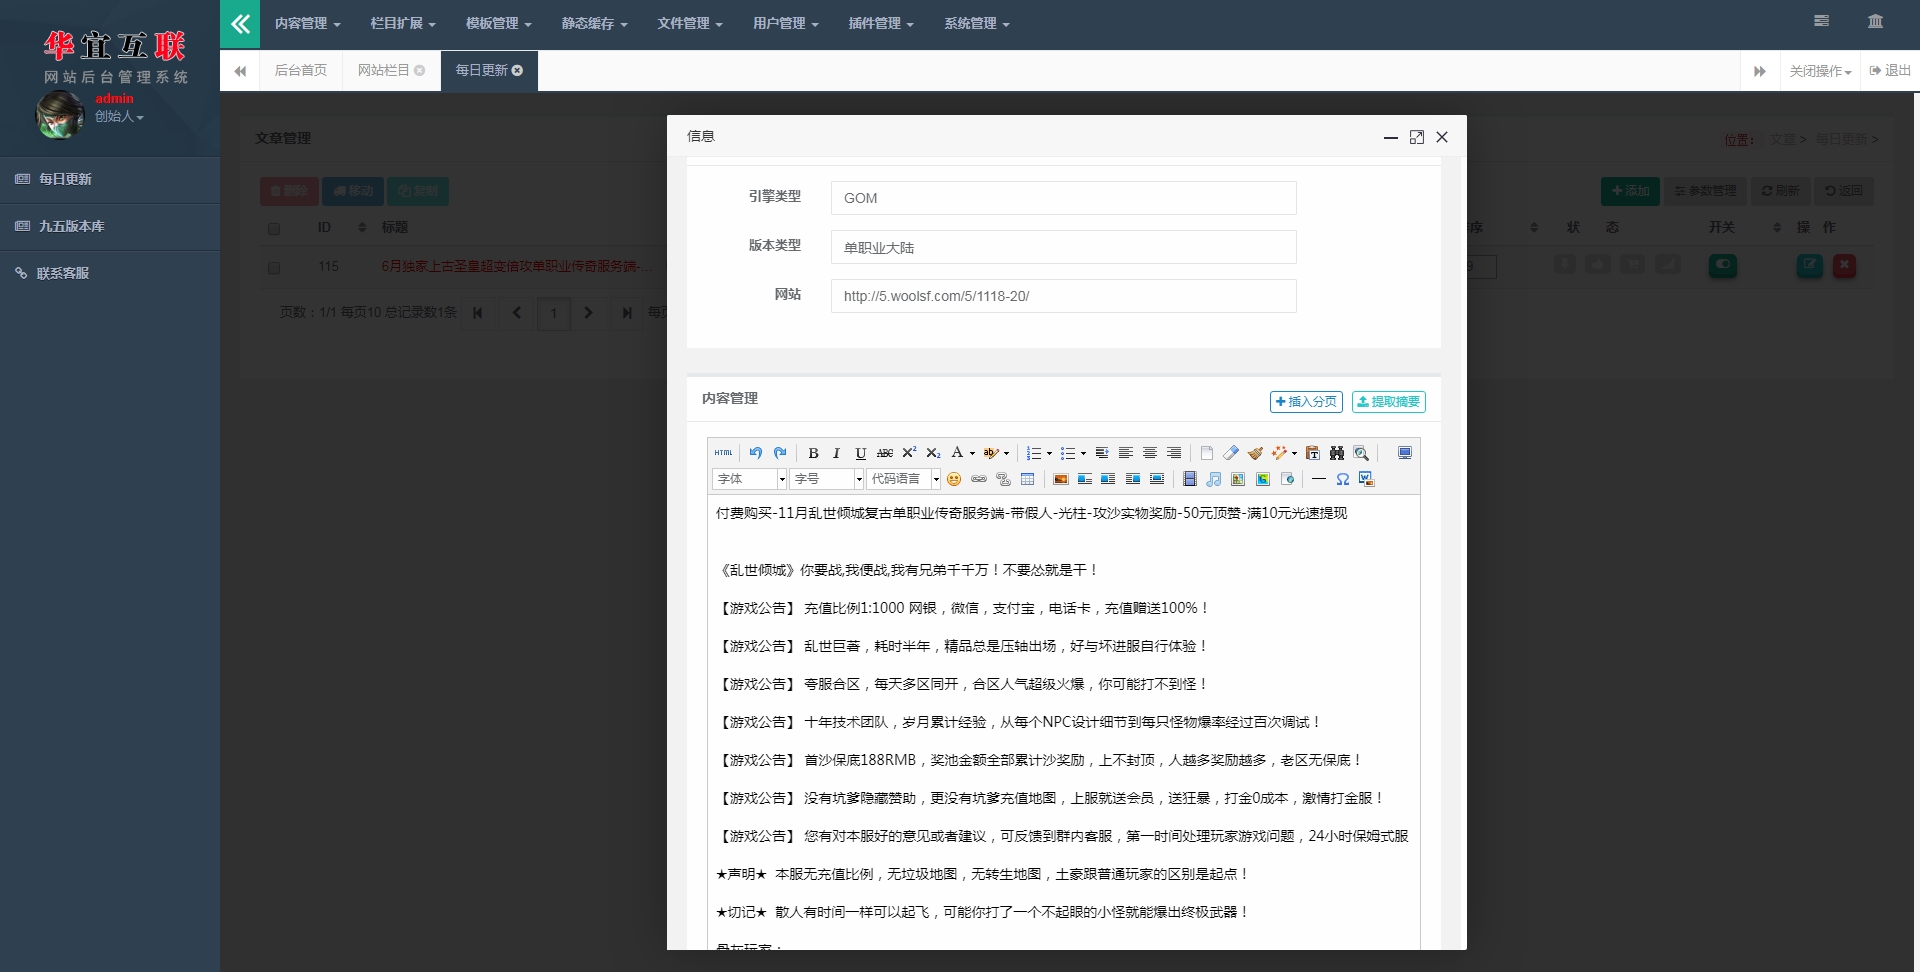Insert an emoticon in editor
The height and width of the screenshot is (972, 1920).
[954, 479]
